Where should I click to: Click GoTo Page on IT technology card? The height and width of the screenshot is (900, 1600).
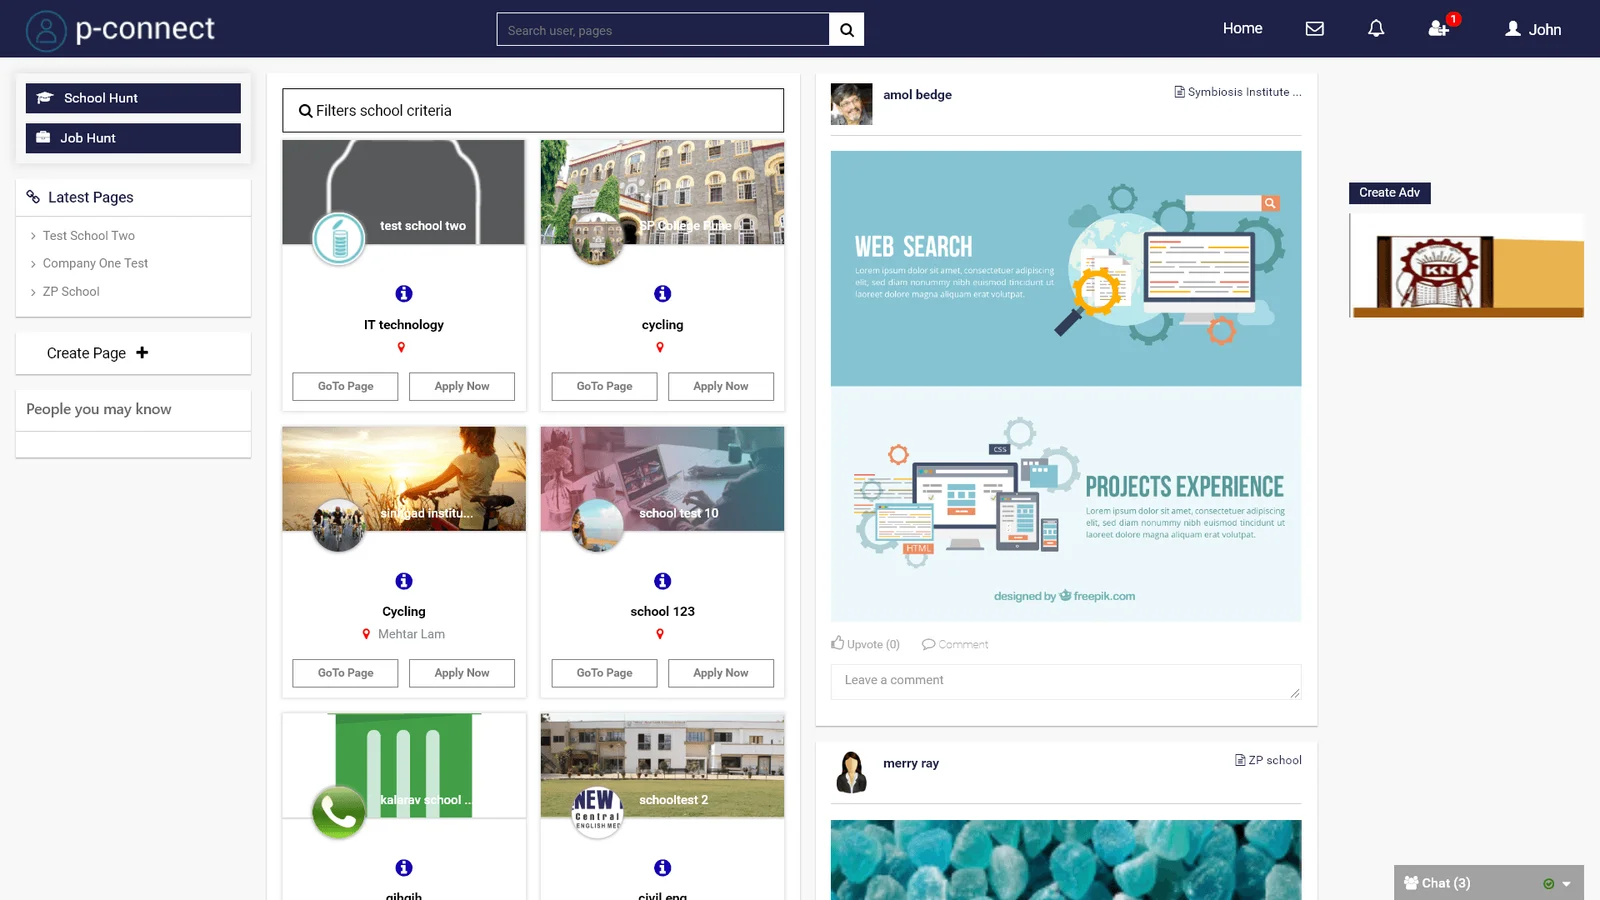pyautogui.click(x=345, y=386)
